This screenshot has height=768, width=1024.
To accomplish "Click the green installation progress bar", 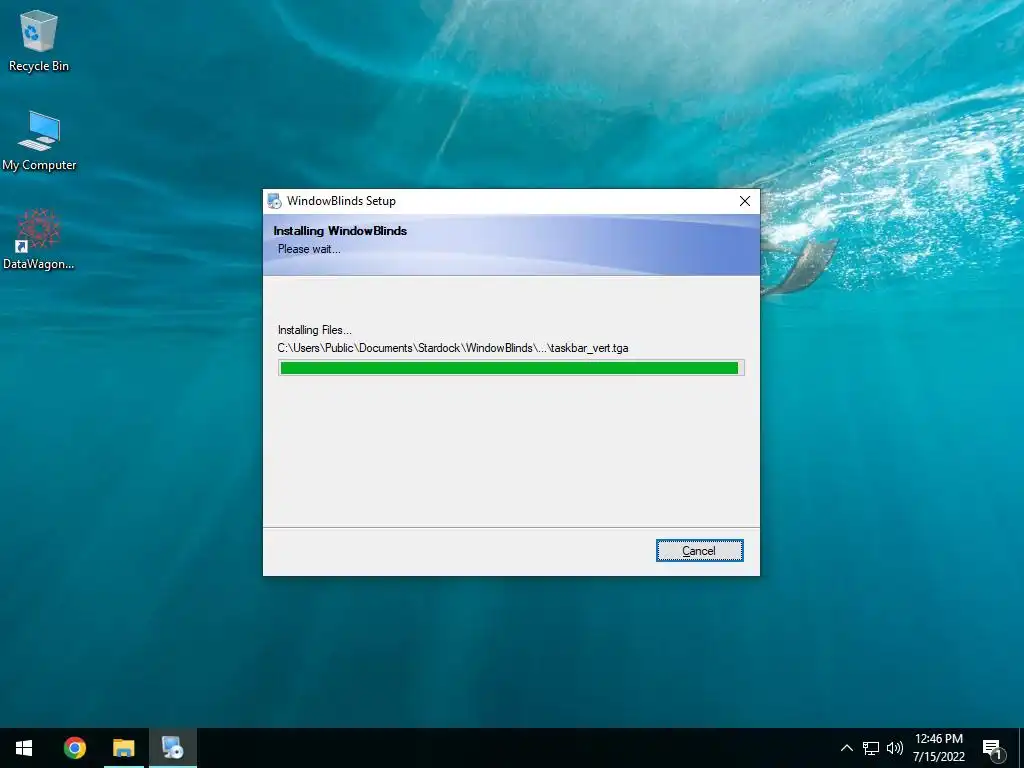I will point(511,368).
